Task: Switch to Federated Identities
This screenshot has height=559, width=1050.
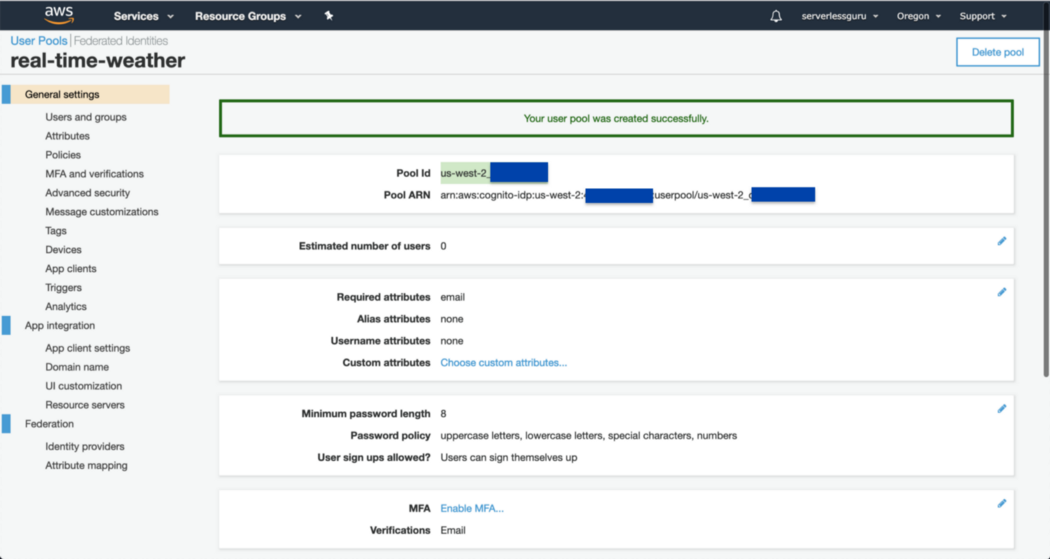Action: (121, 41)
